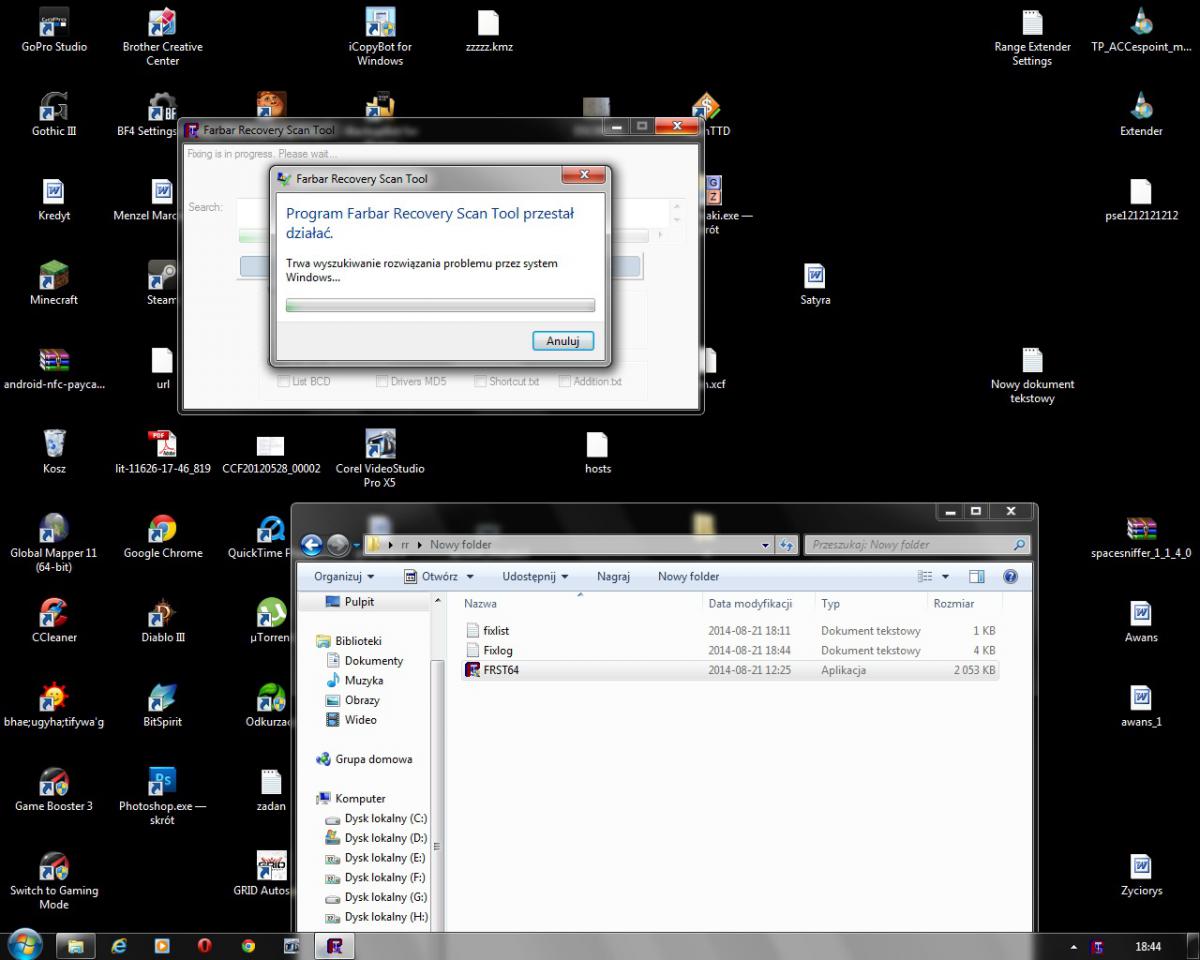Open the Windows Start button
Image resolution: width=1200 pixels, height=960 pixels.
point(24,945)
